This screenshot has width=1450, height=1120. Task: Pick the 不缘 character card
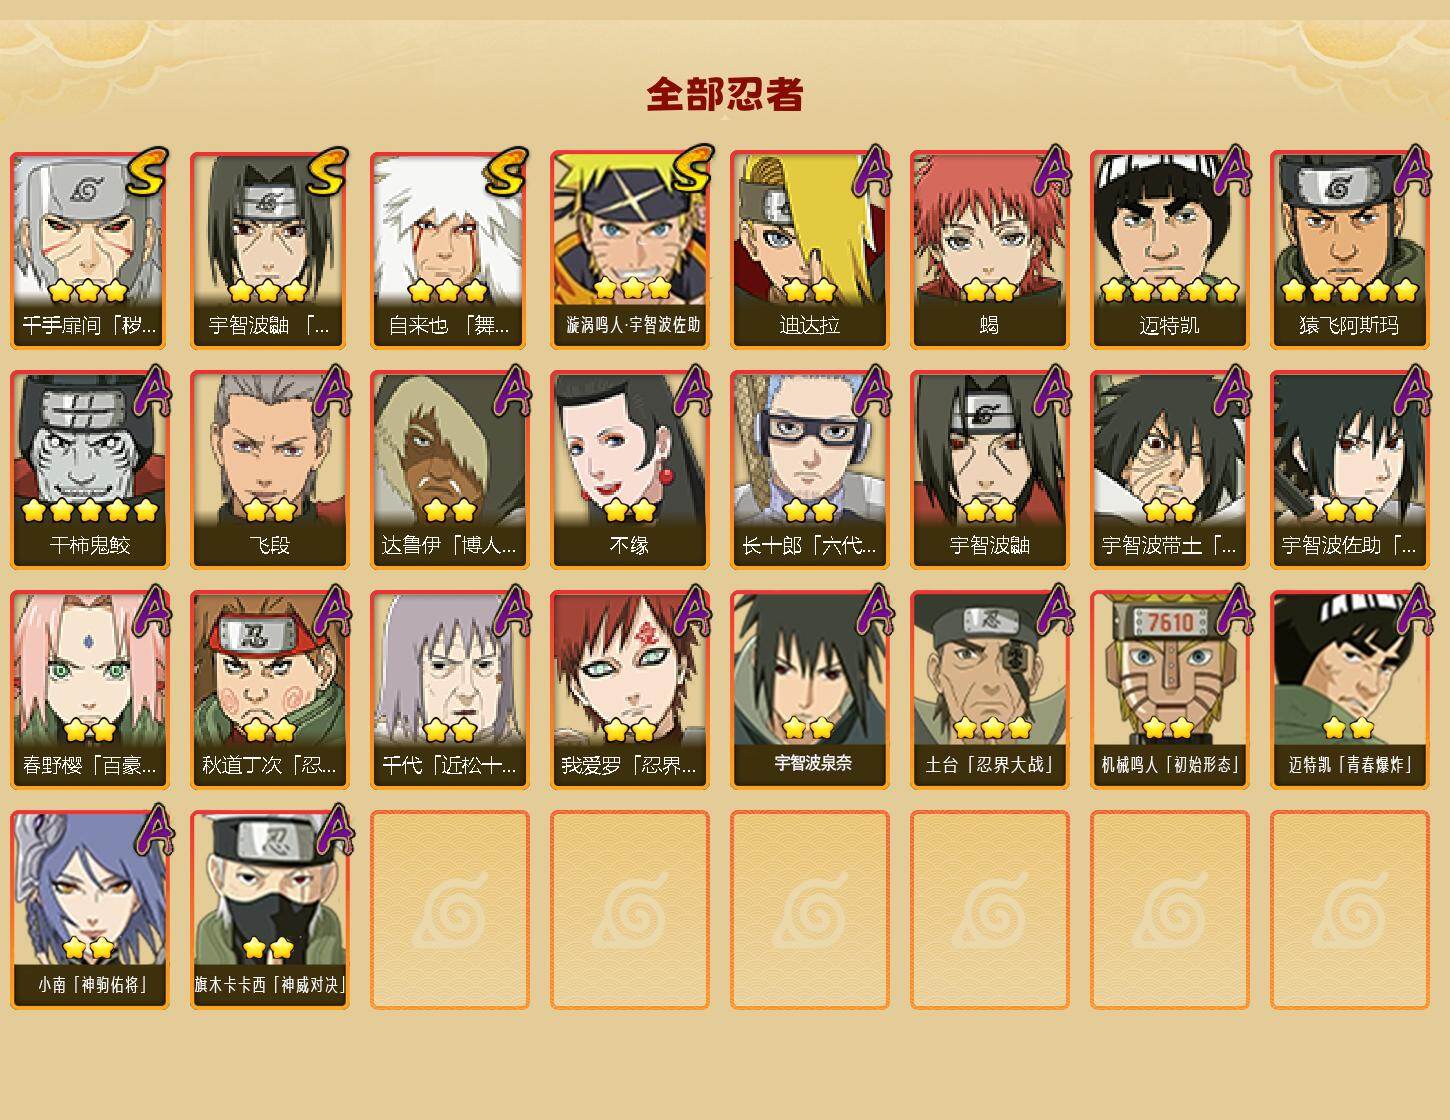pos(630,470)
